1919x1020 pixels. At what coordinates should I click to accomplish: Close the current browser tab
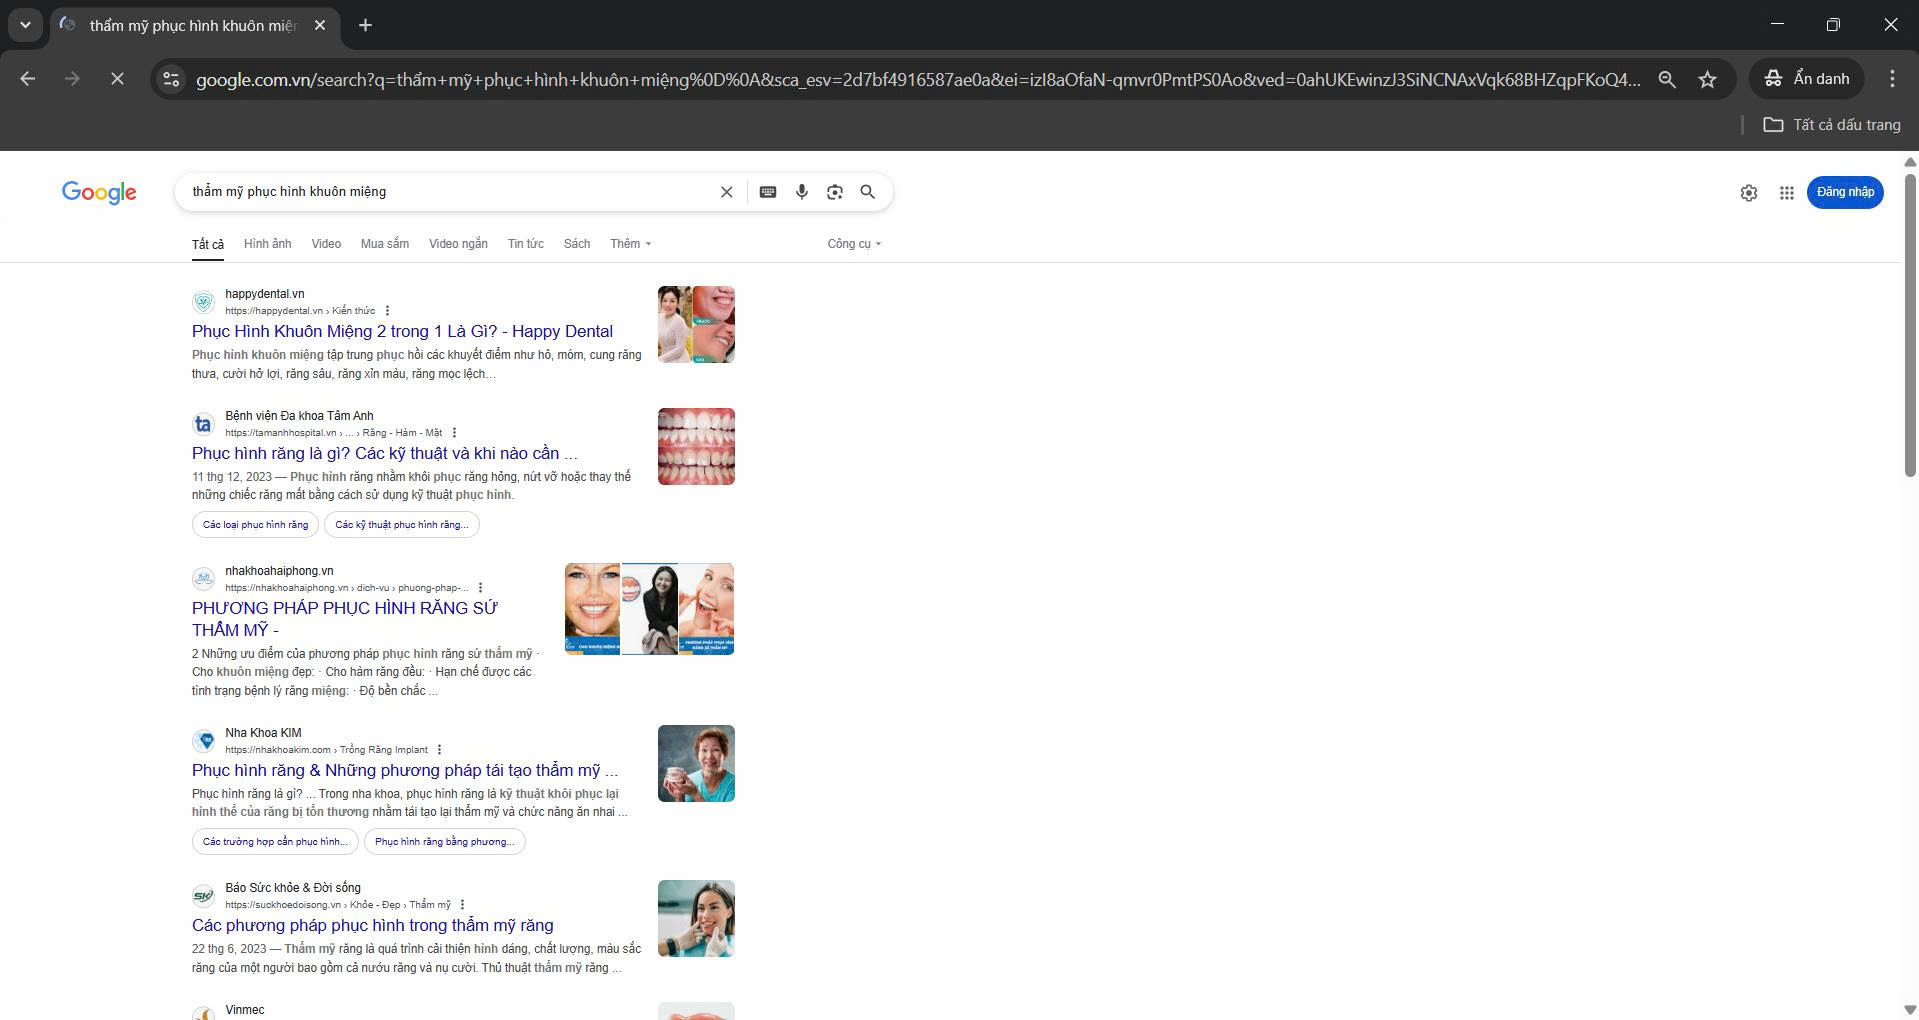tap(320, 25)
